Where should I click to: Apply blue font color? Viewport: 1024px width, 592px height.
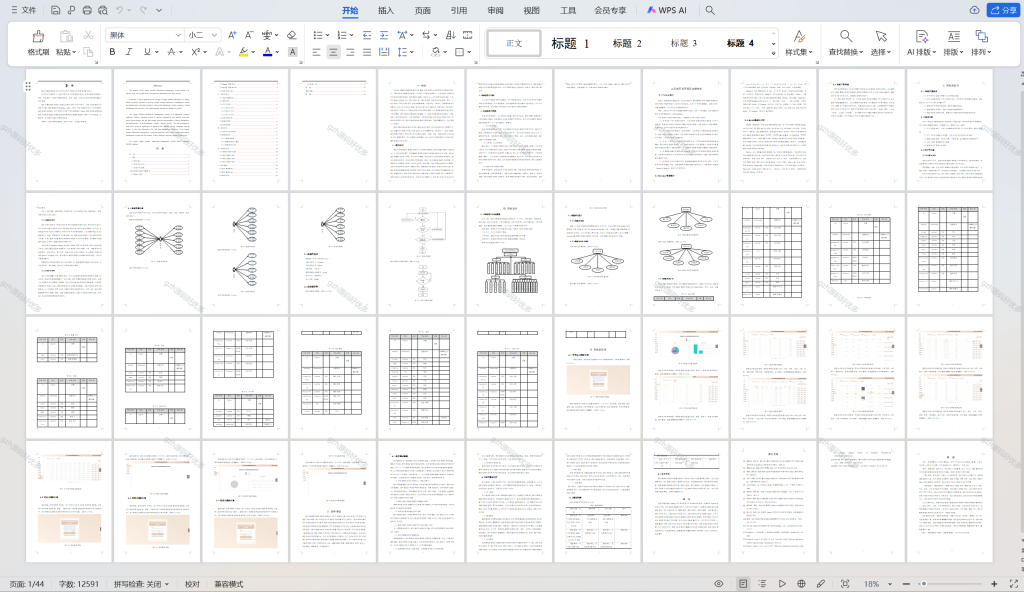(x=267, y=52)
